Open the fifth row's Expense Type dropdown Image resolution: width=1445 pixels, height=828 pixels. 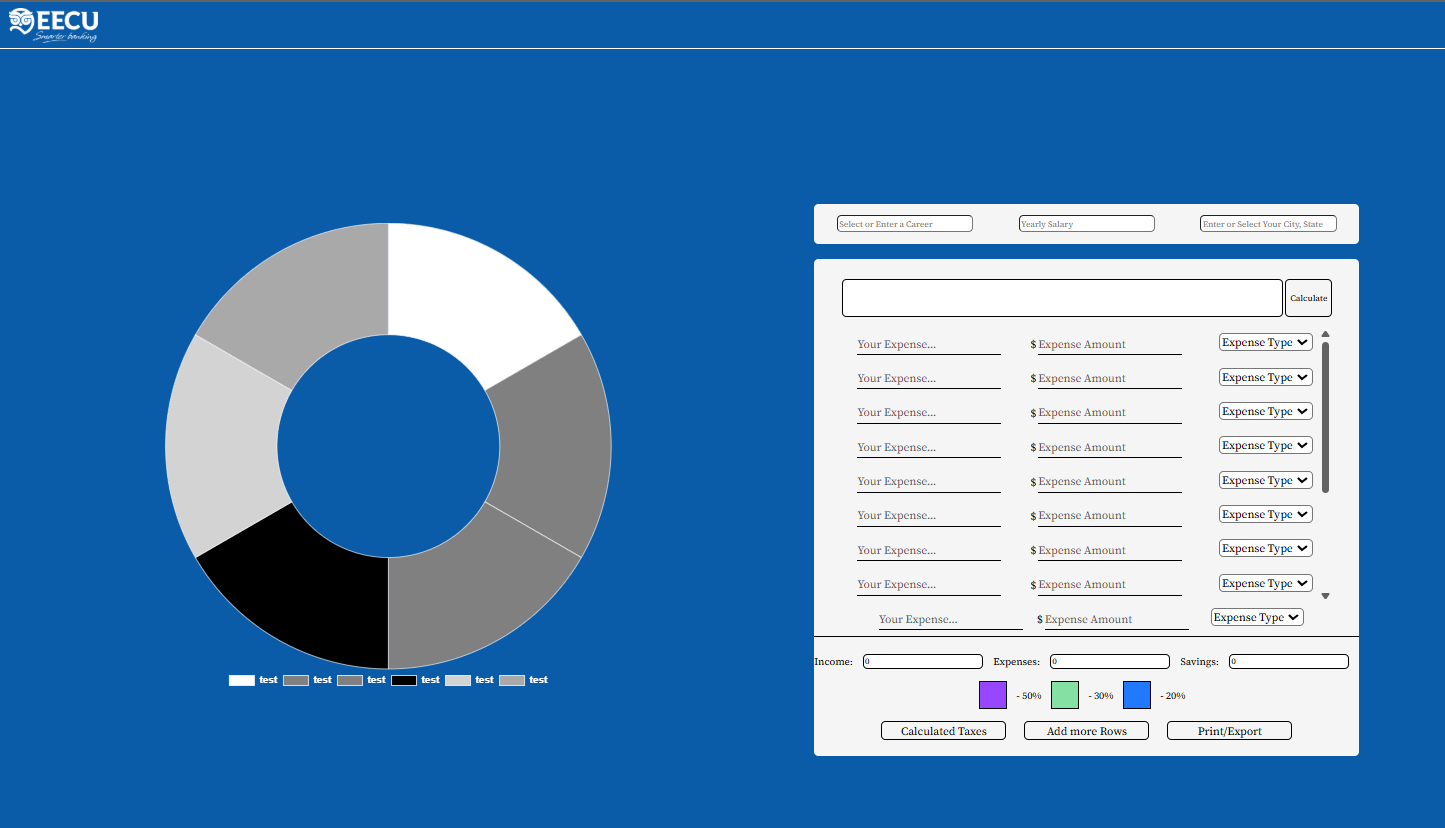pyautogui.click(x=1265, y=480)
